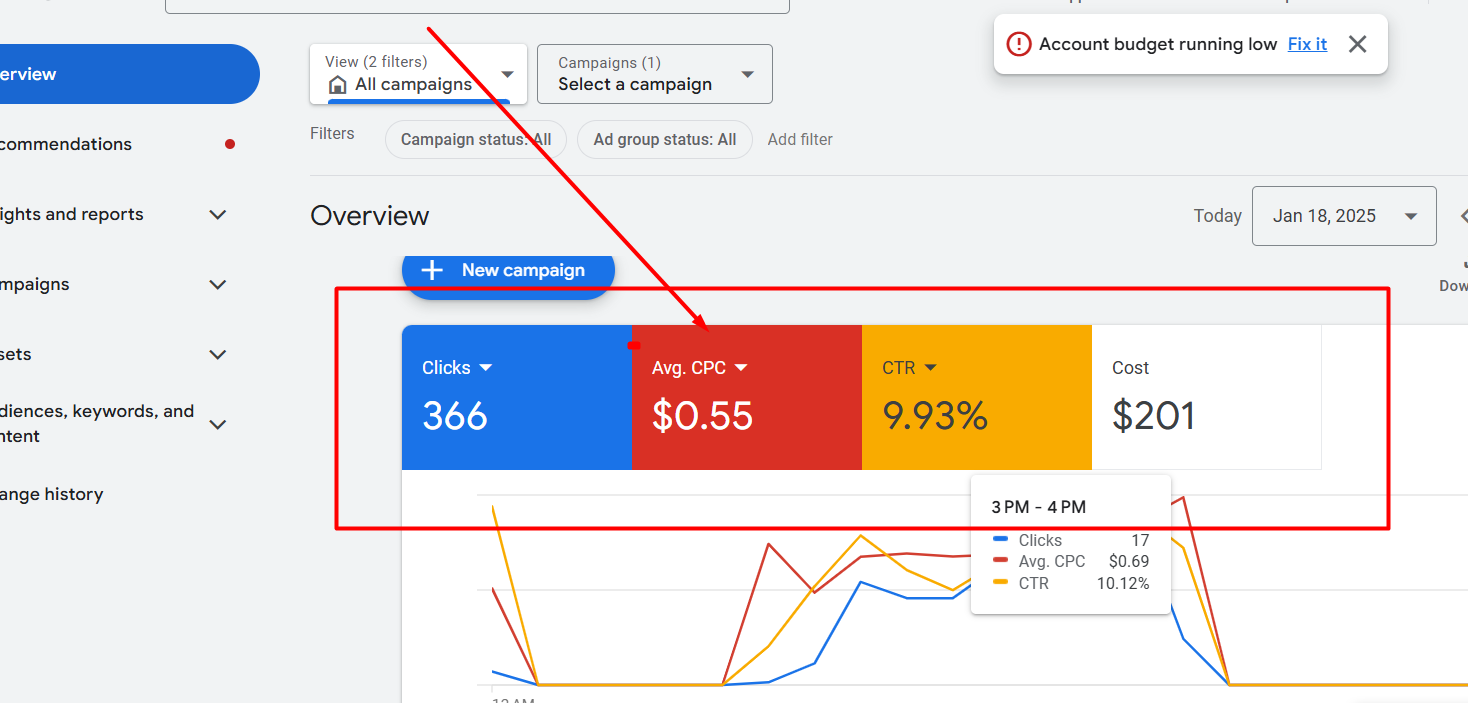Click the house icon in View filter

338,85
